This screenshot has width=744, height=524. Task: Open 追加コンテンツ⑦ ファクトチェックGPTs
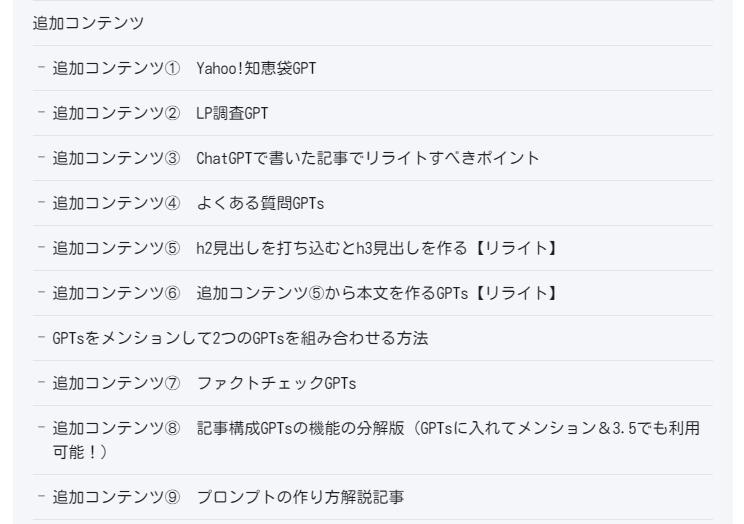204,384
